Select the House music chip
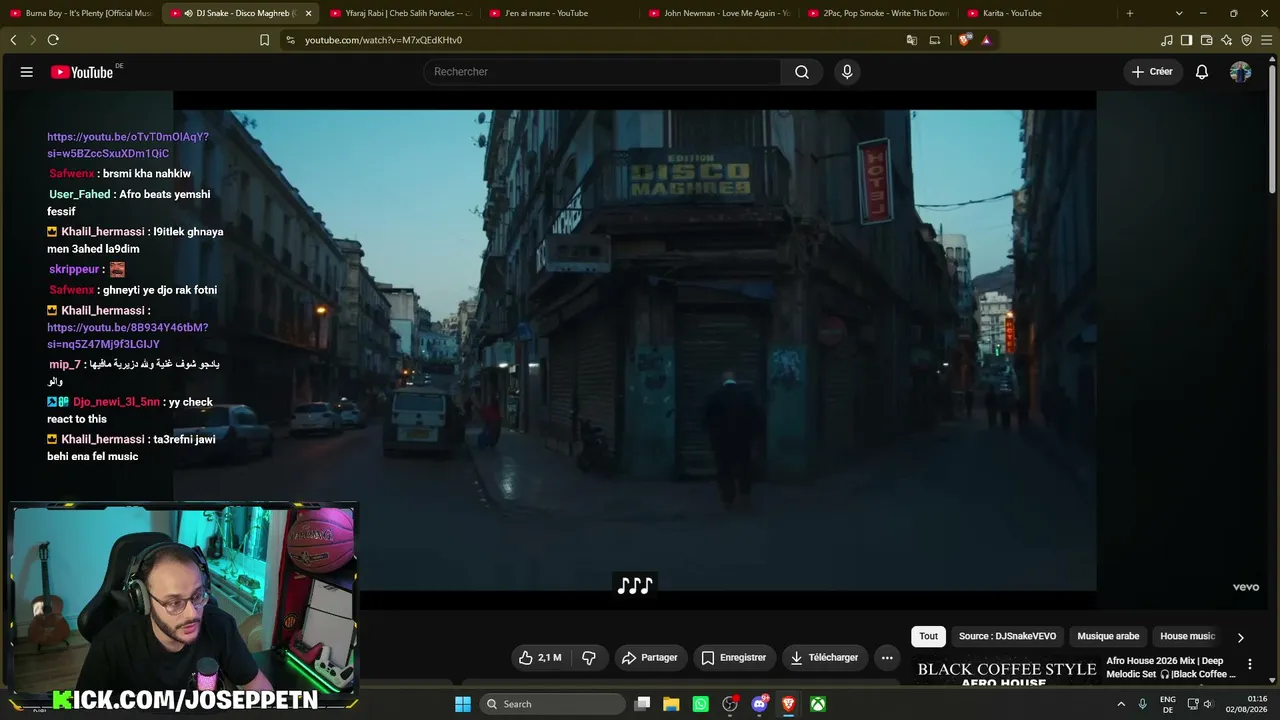This screenshot has height=720, width=1280. click(1188, 636)
